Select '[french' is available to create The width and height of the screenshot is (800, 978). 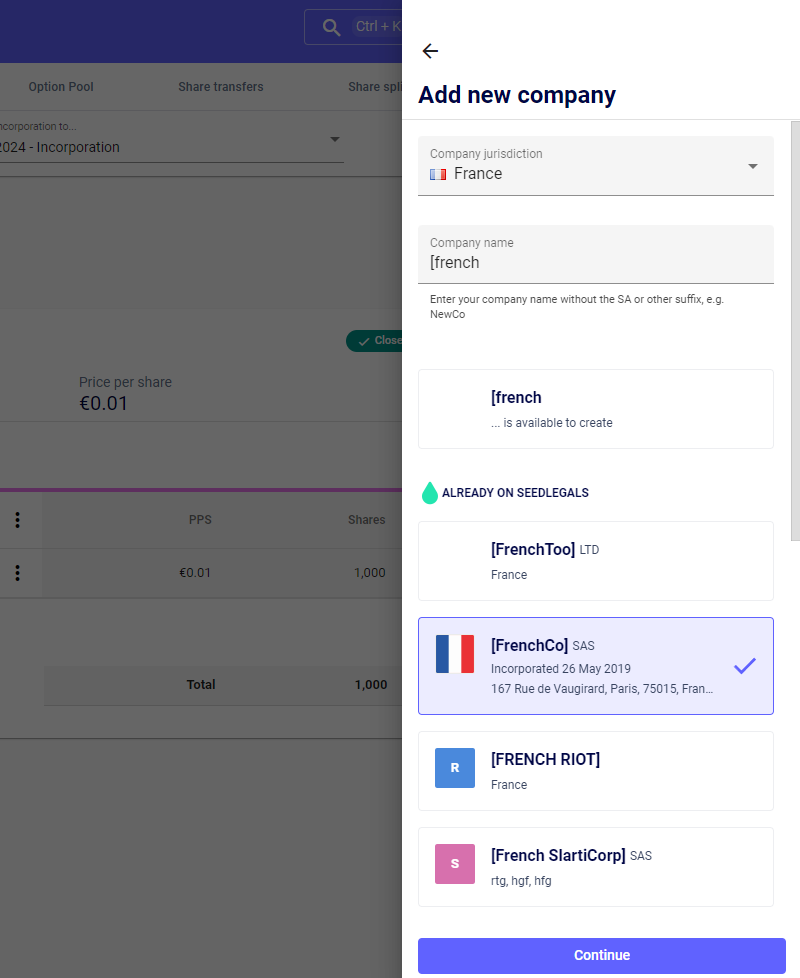(x=595, y=409)
